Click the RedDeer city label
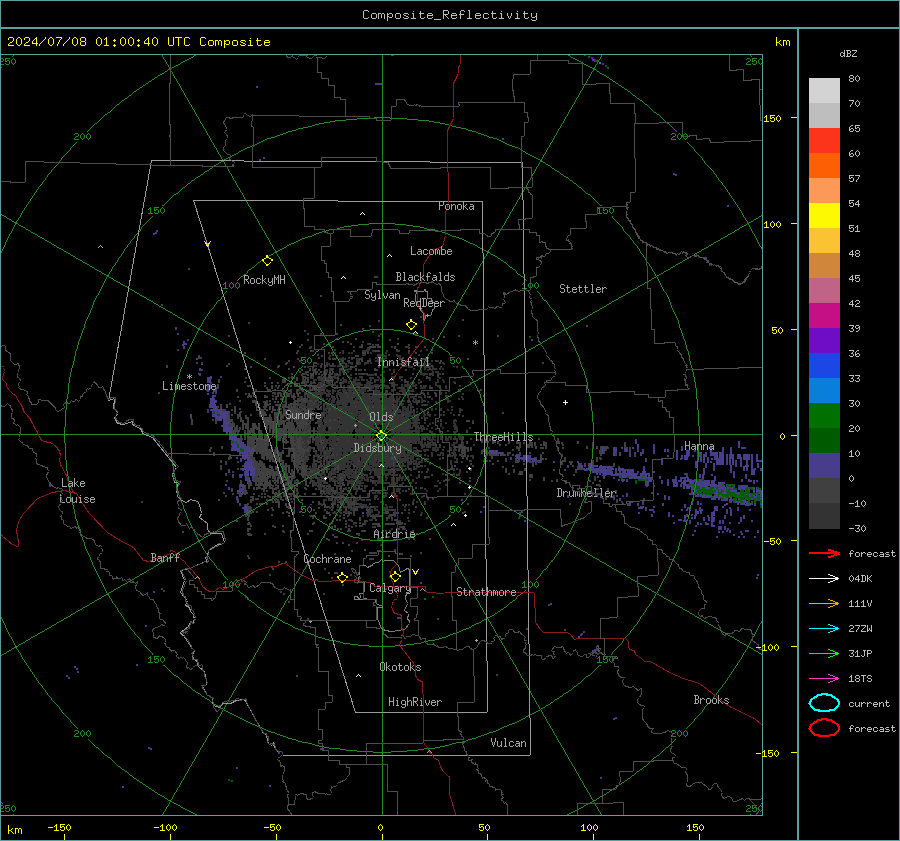 tap(424, 303)
